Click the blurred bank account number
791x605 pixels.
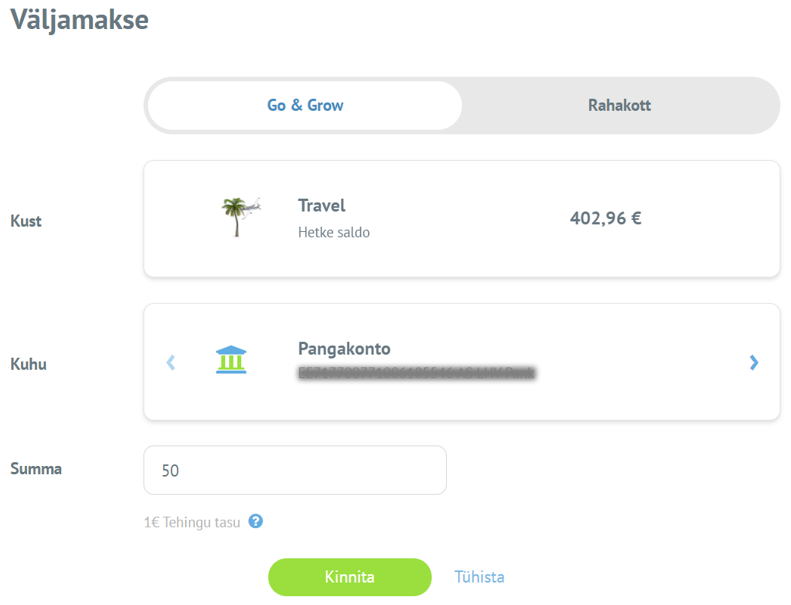(416, 373)
